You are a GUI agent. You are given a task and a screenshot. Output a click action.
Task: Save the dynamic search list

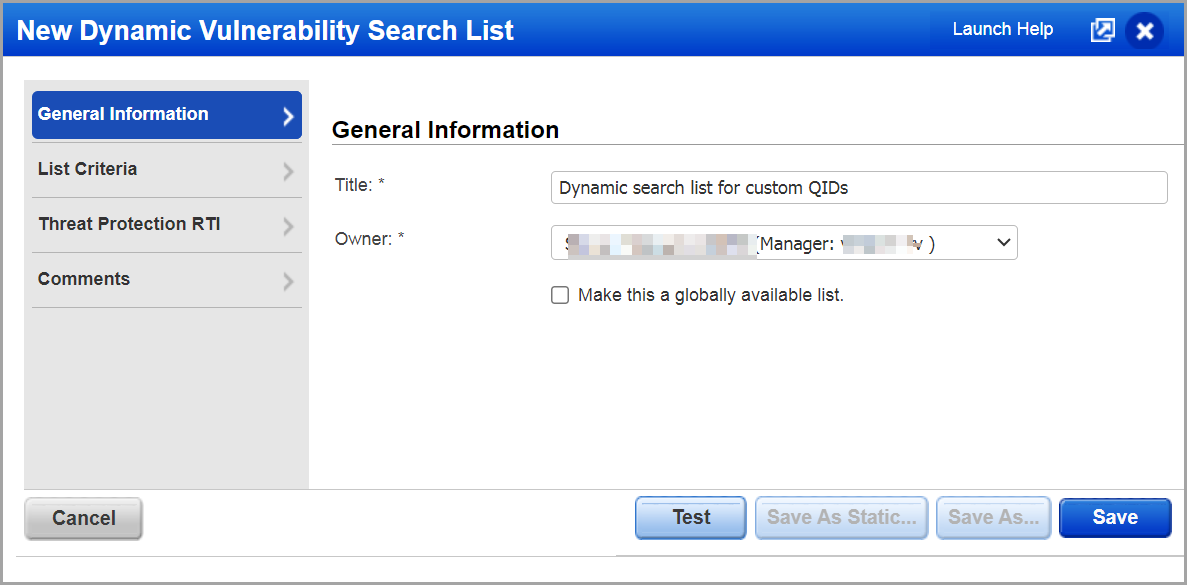pos(1114,518)
